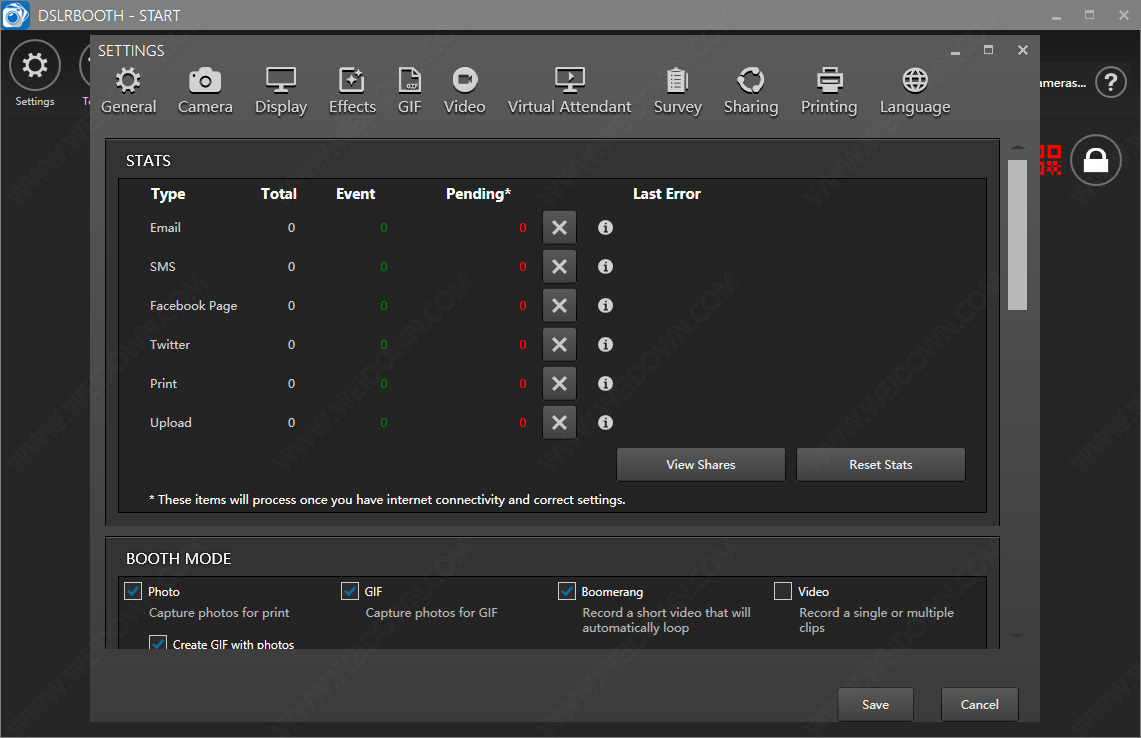Click the Pending* column header

pyautogui.click(x=478, y=194)
